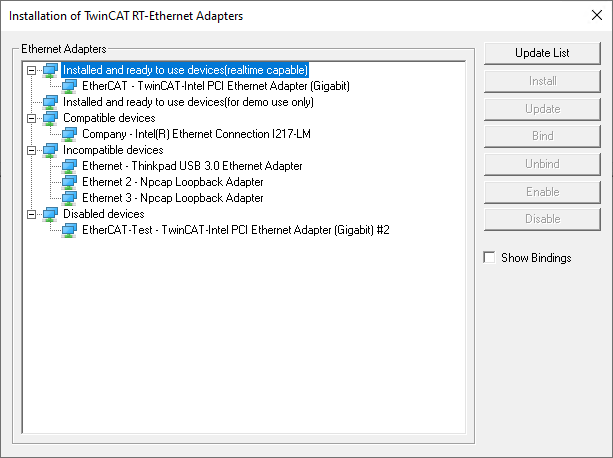Screen dimensions: 613x458
Task: Select the EtherCAT-Test Gigabit #2 adapter
Action: (235, 230)
